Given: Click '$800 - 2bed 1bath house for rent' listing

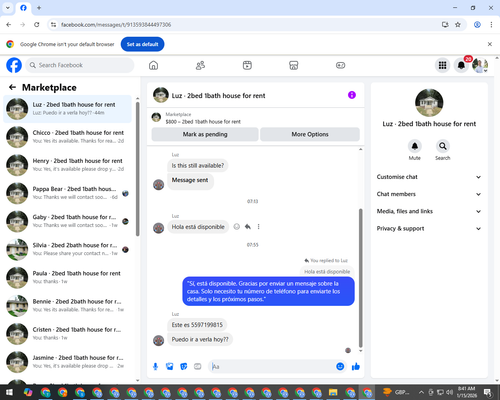Looking at the screenshot, I should click(x=203, y=122).
